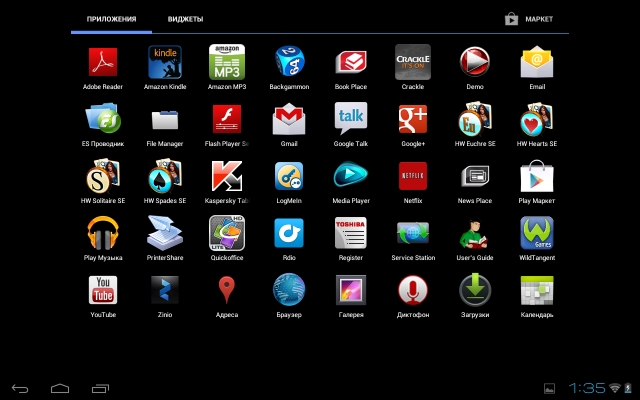Switch to the Виджеты tab

click(x=185, y=19)
